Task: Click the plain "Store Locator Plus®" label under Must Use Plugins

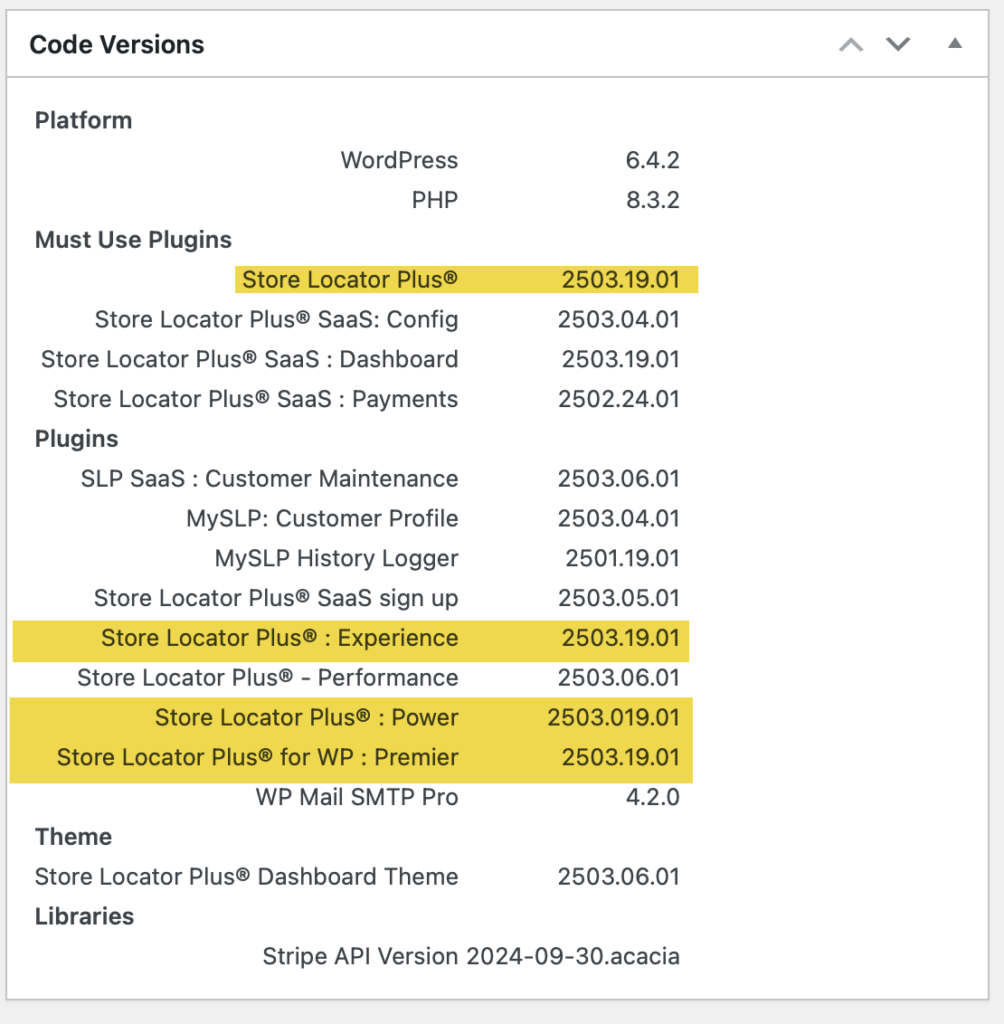Action: point(350,280)
